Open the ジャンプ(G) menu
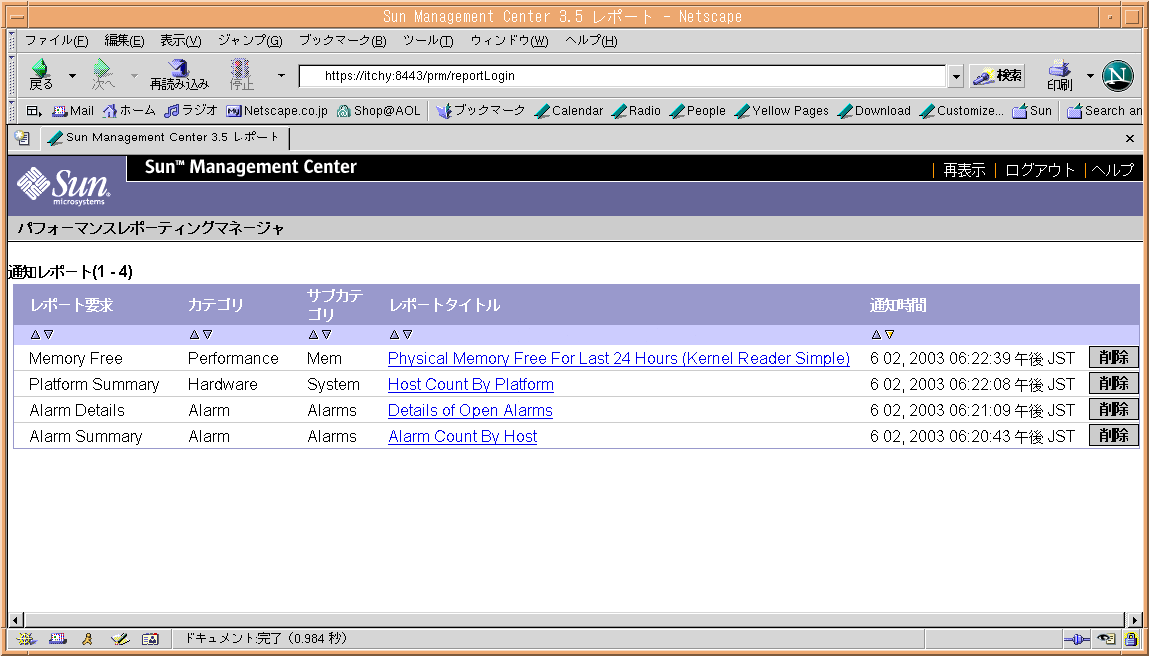1149x656 pixels. [x=250, y=40]
